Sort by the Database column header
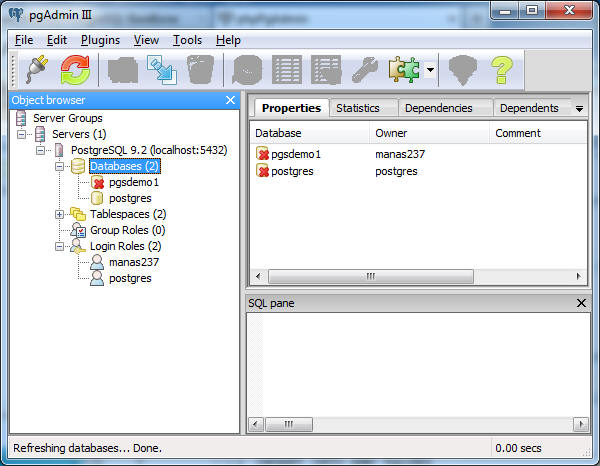The height and width of the screenshot is (466, 600). pos(310,133)
